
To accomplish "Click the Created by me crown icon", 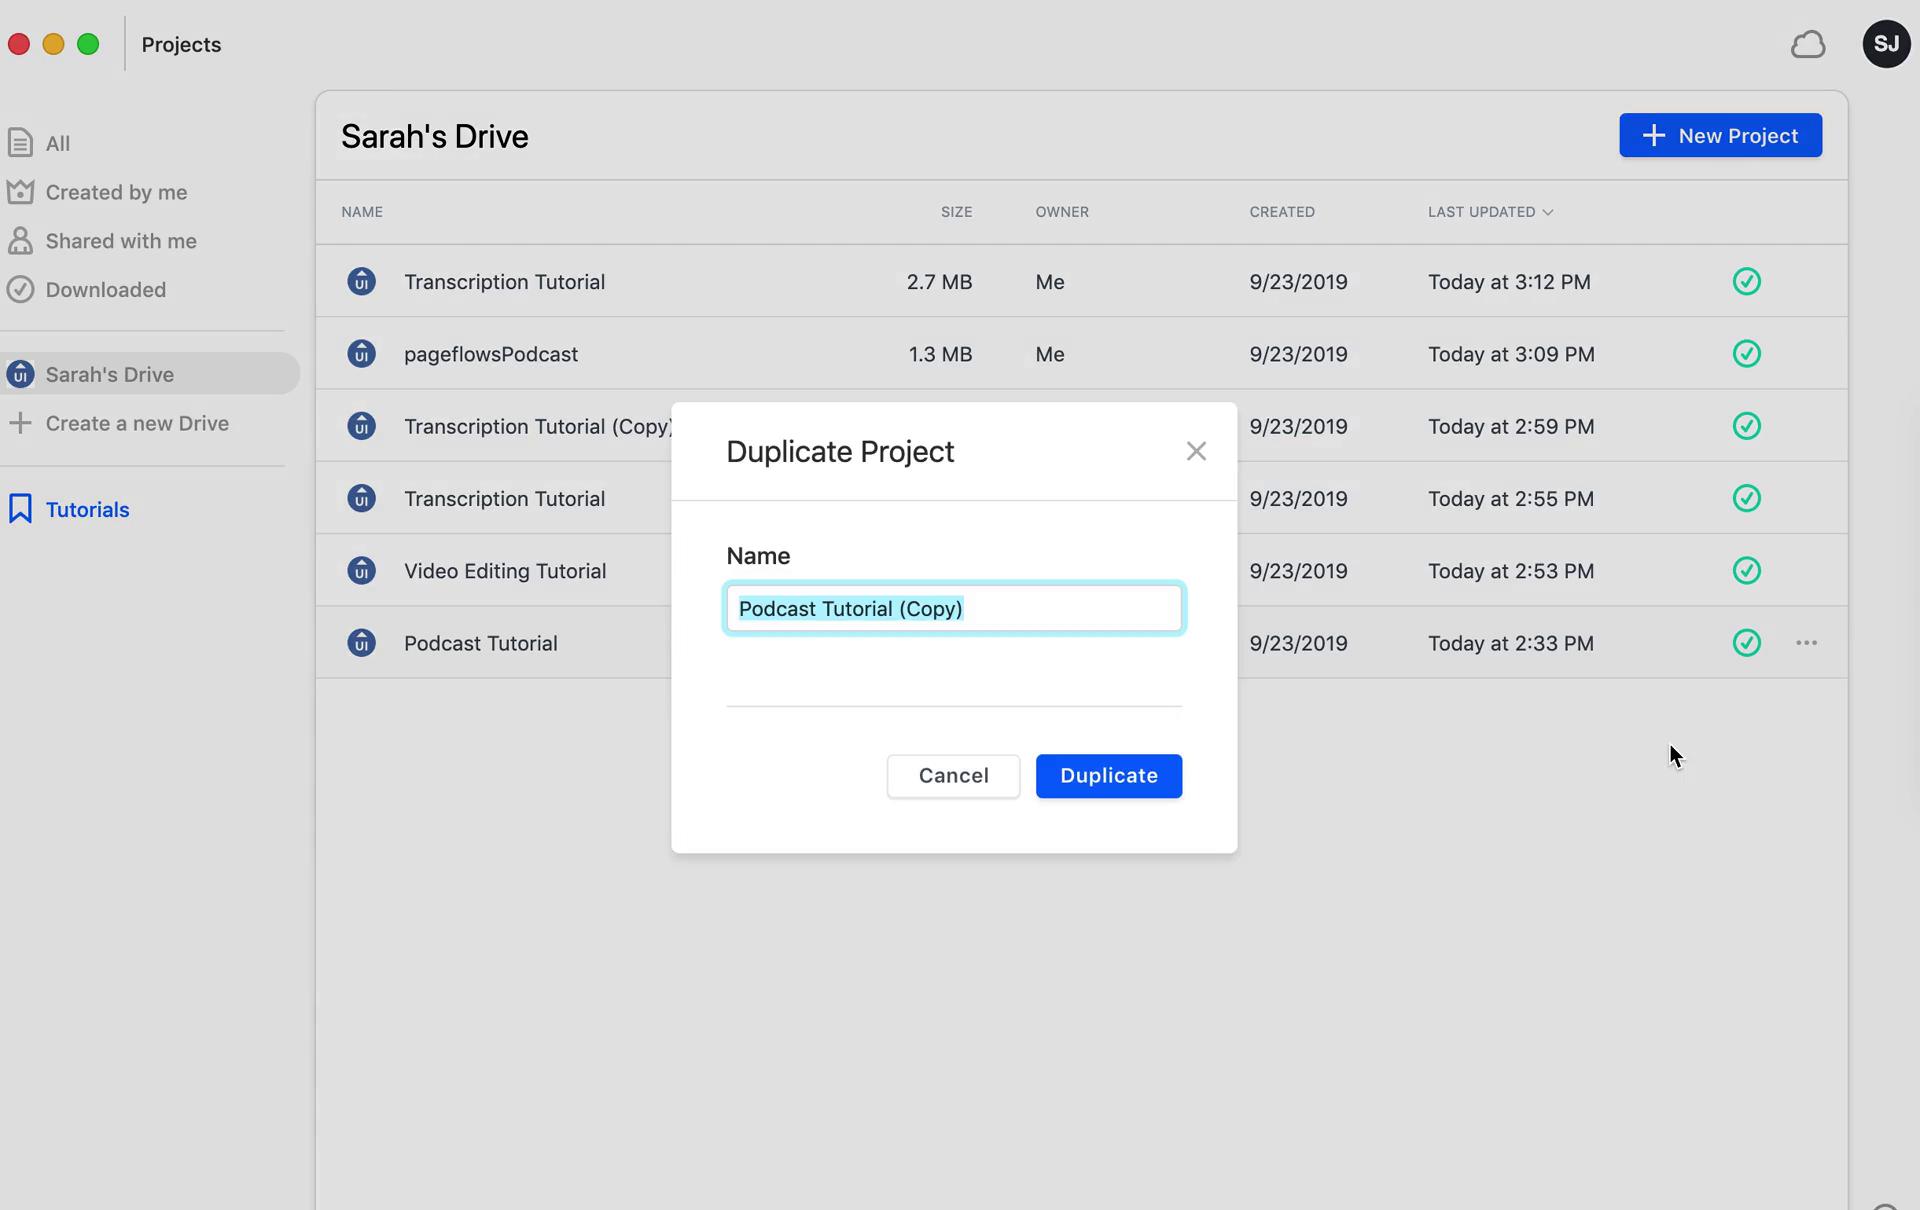I will pos(20,192).
